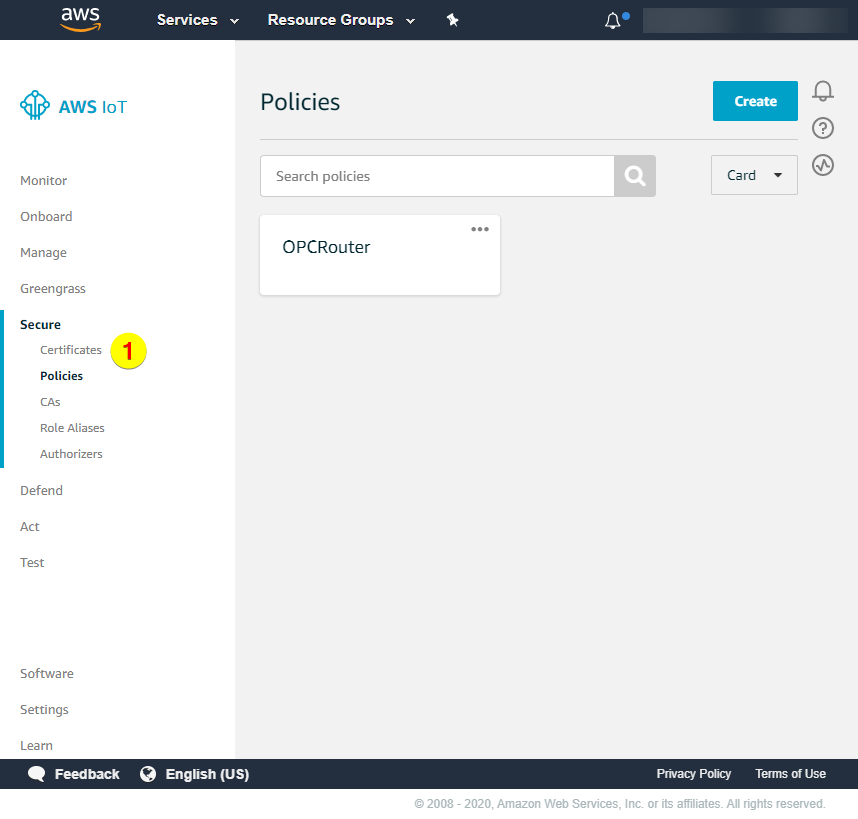Click the magnifier search button
858x819 pixels.
635,176
